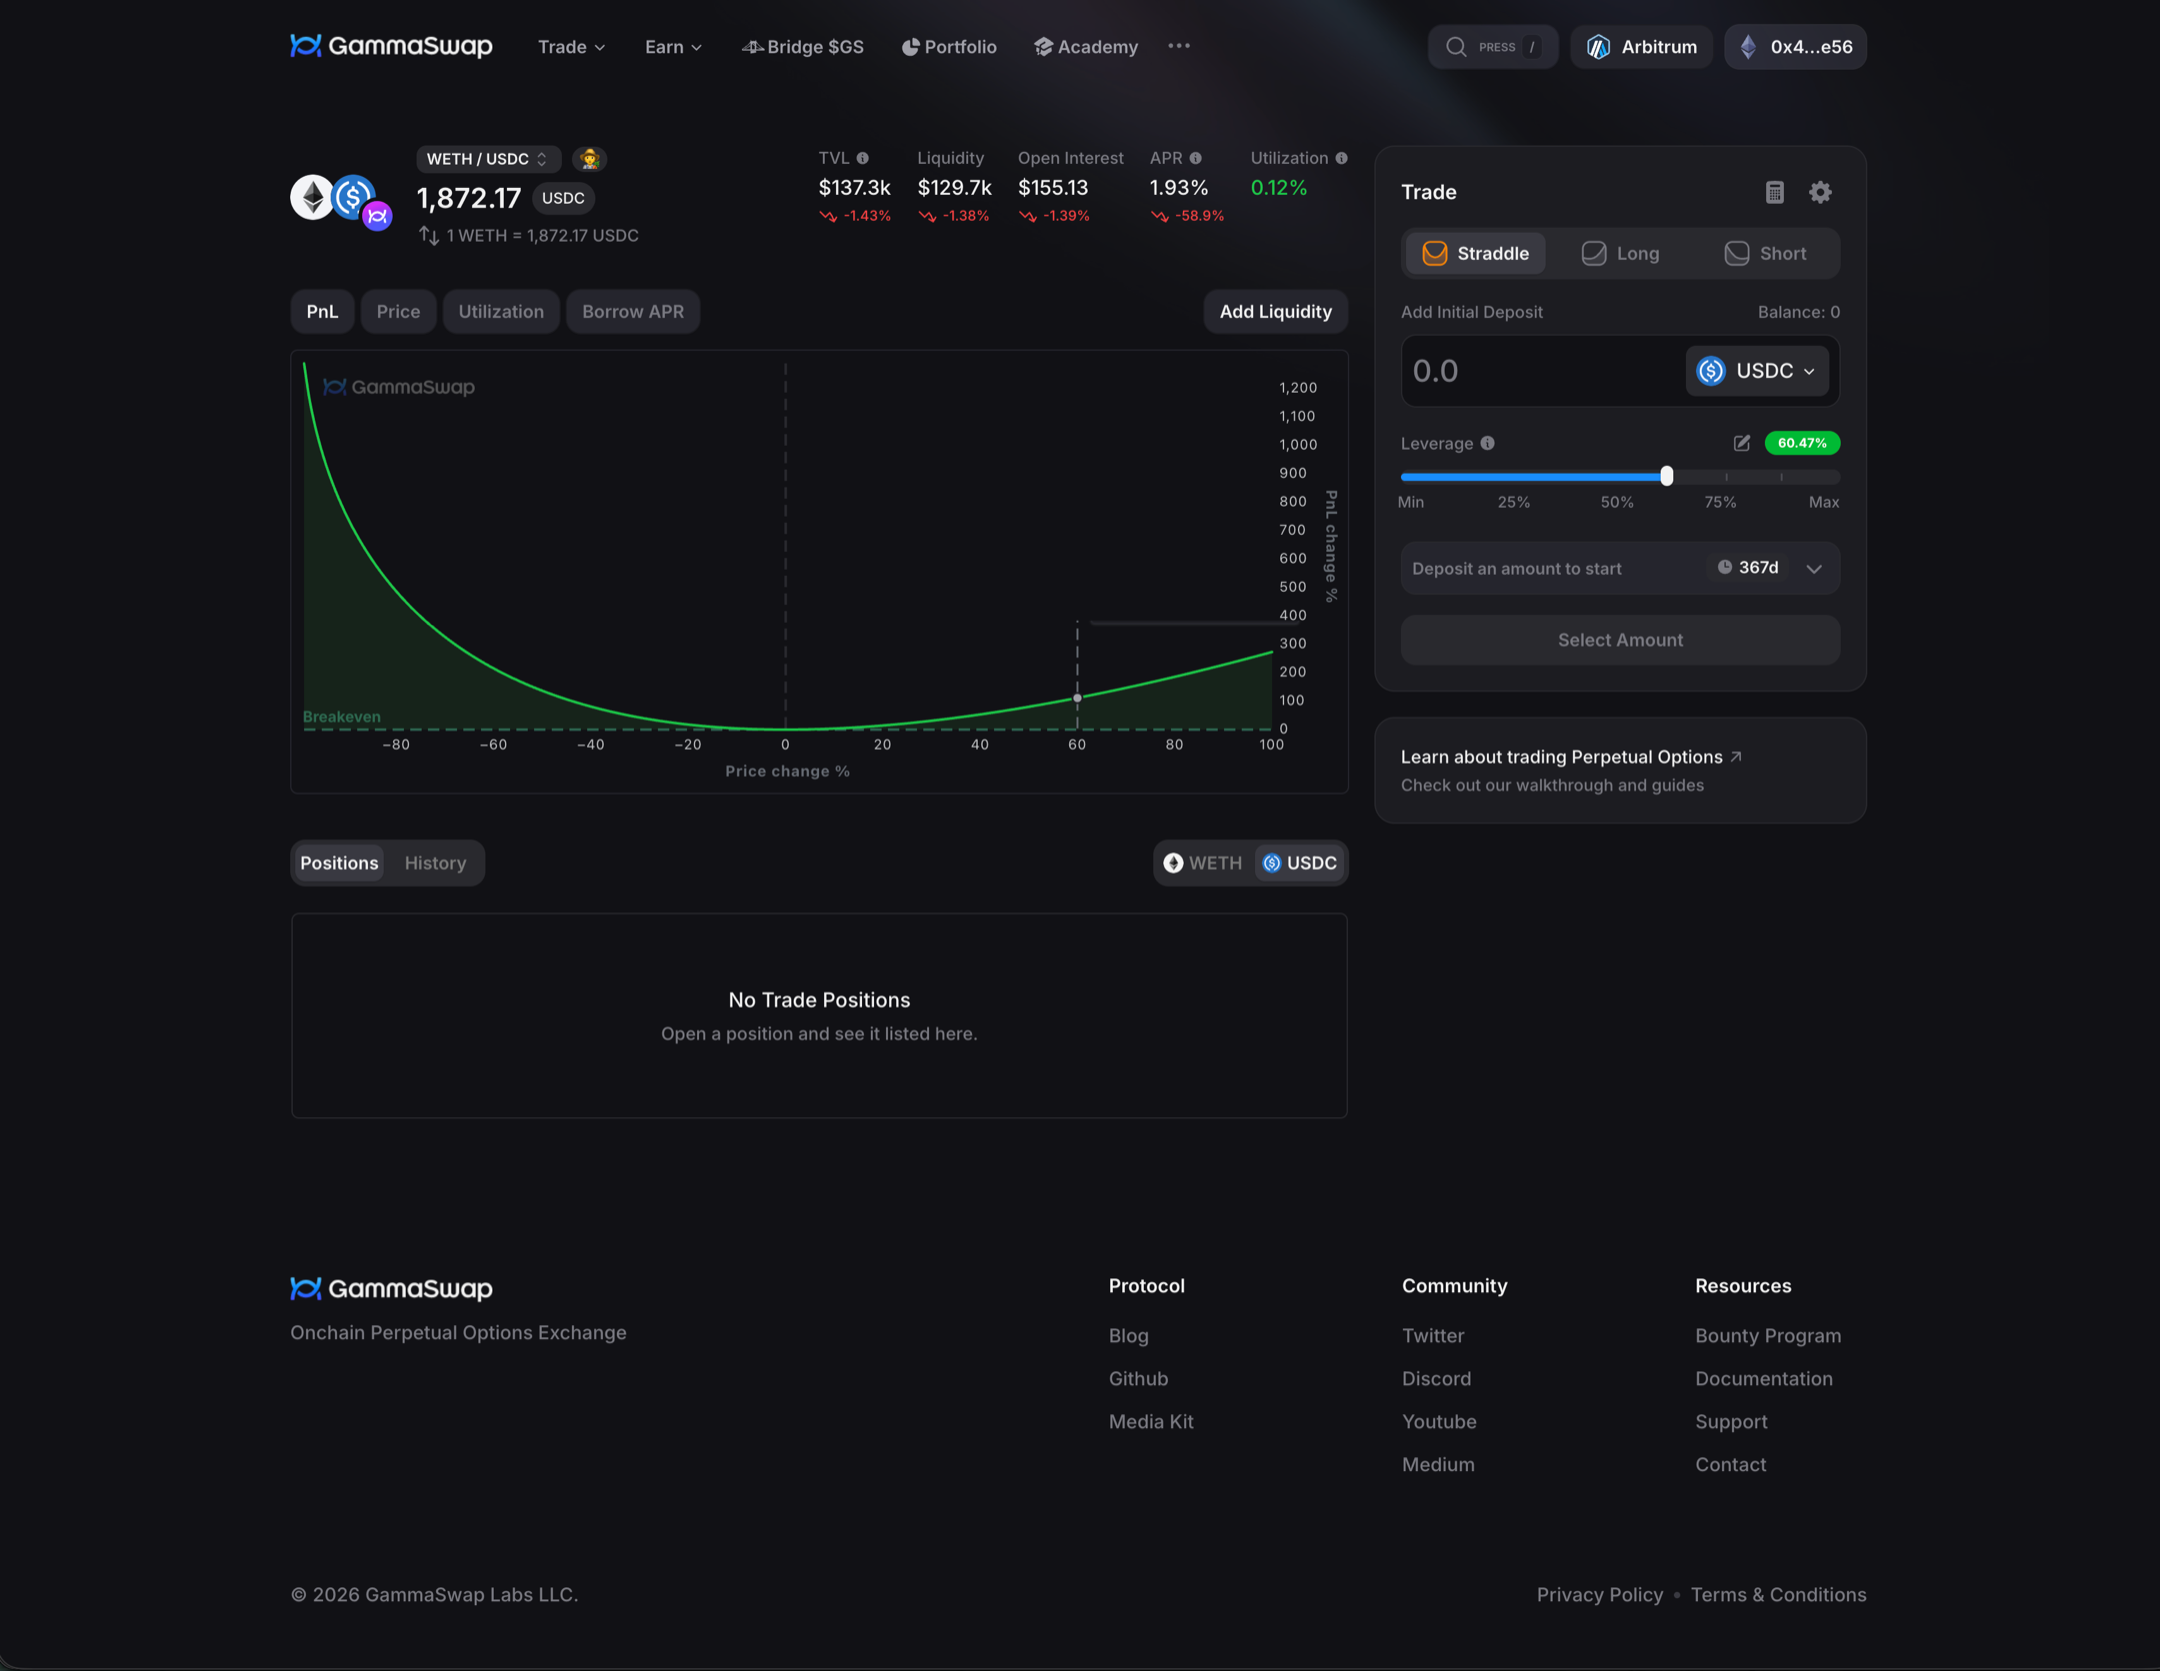Click the purple GammaSwap pool badge
The height and width of the screenshot is (1671, 2160).
pyautogui.click(x=377, y=216)
